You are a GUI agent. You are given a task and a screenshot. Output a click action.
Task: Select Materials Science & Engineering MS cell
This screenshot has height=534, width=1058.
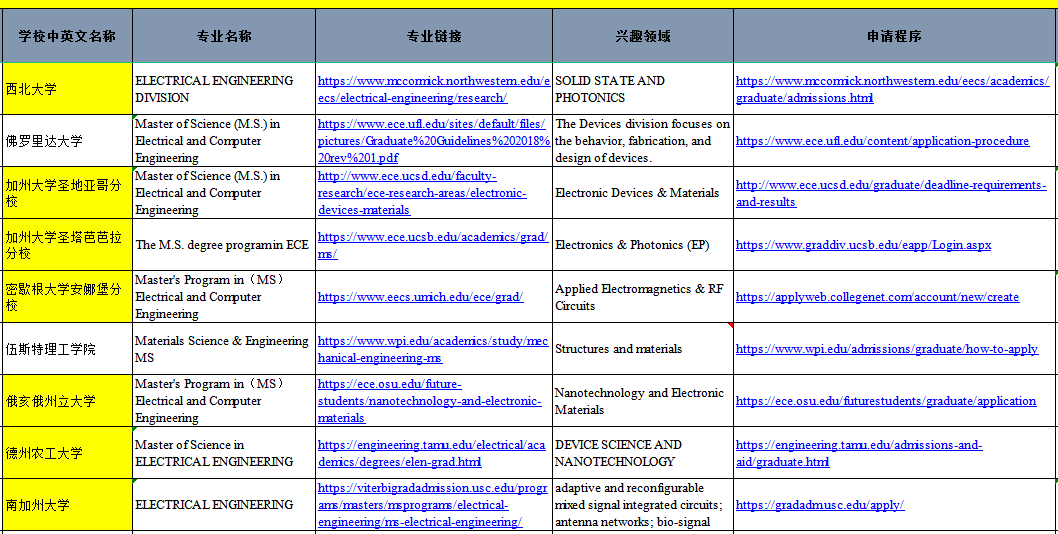(x=224, y=349)
